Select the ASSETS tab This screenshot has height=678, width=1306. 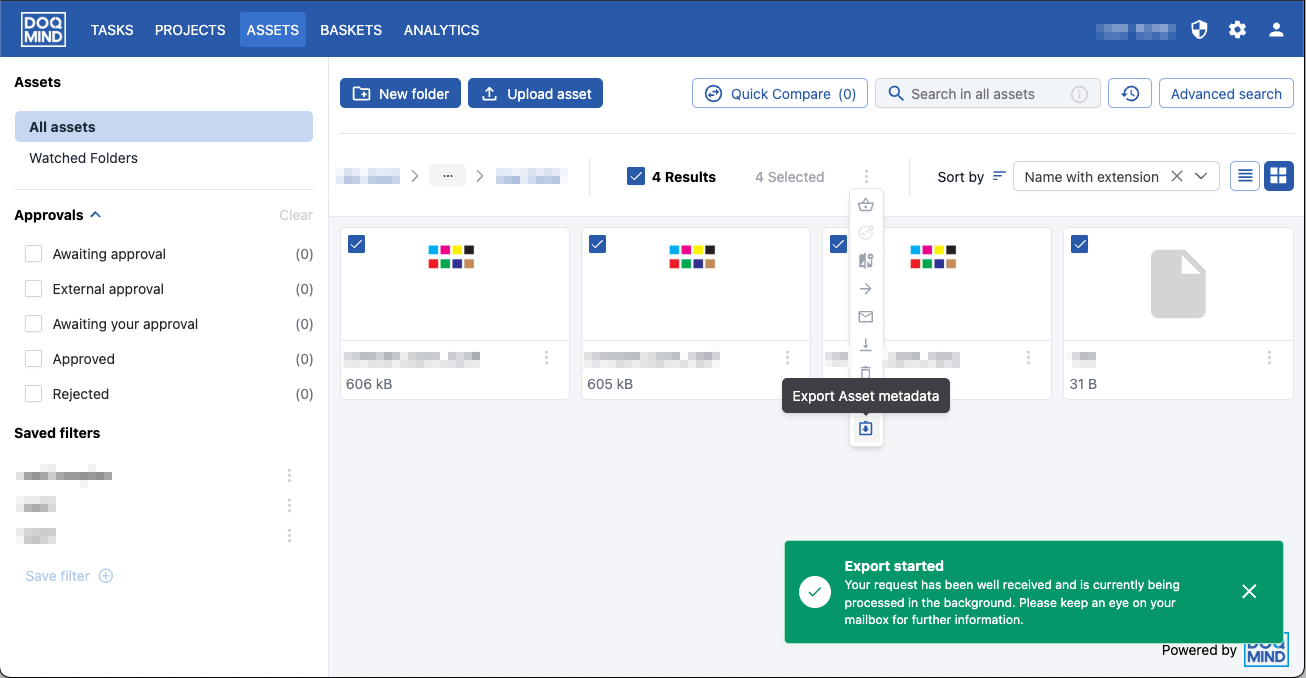point(273,30)
